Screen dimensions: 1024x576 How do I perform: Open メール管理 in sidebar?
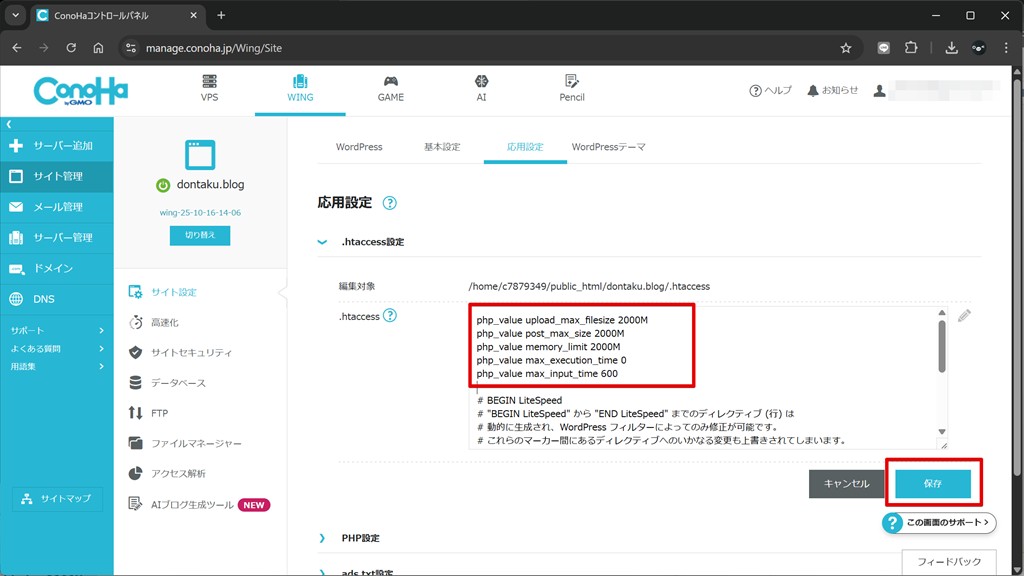pyautogui.click(x=56, y=207)
